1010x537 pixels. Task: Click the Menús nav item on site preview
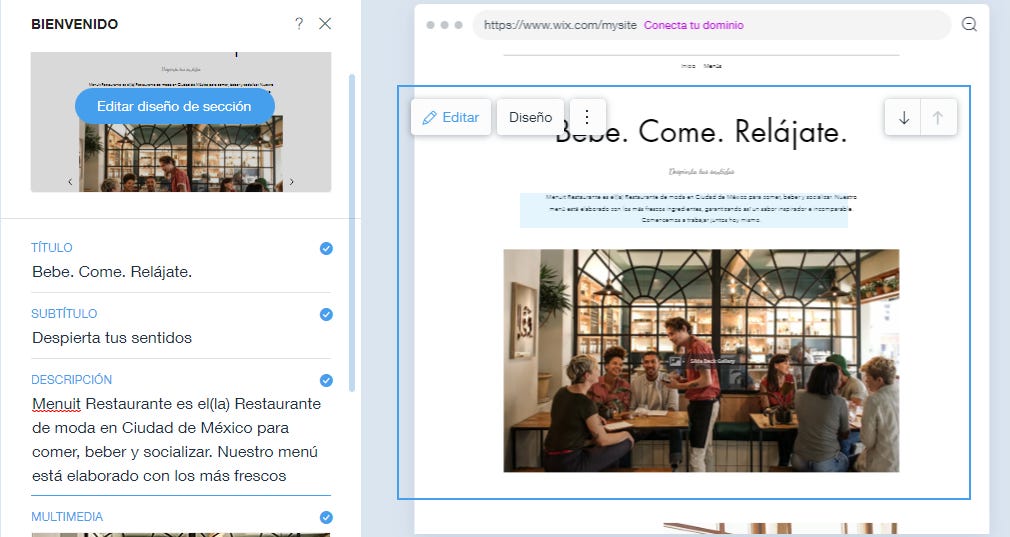tap(712, 66)
